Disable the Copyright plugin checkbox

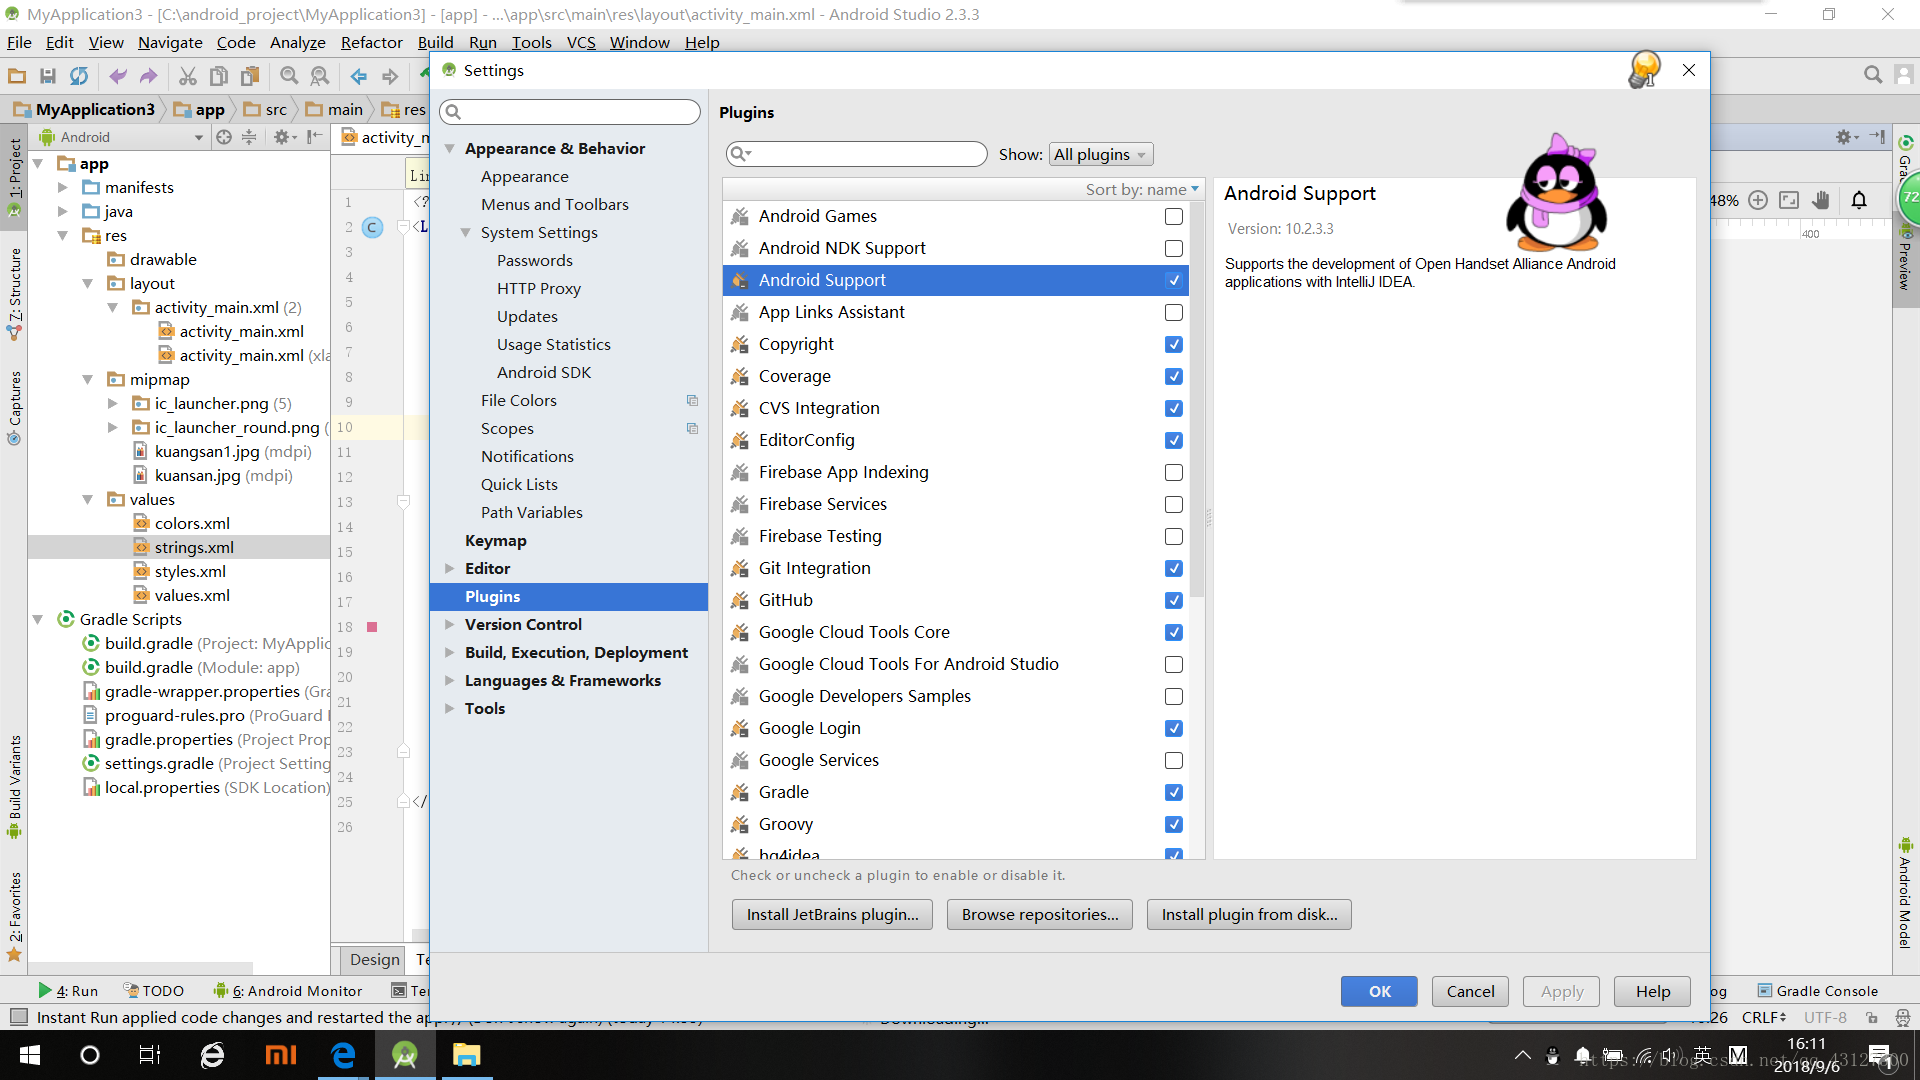click(1174, 344)
